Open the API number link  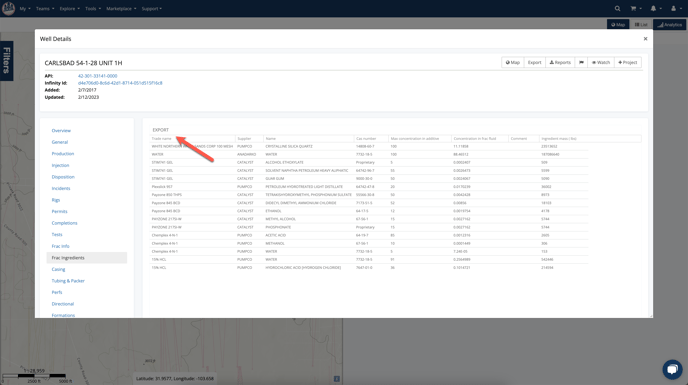click(x=97, y=76)
